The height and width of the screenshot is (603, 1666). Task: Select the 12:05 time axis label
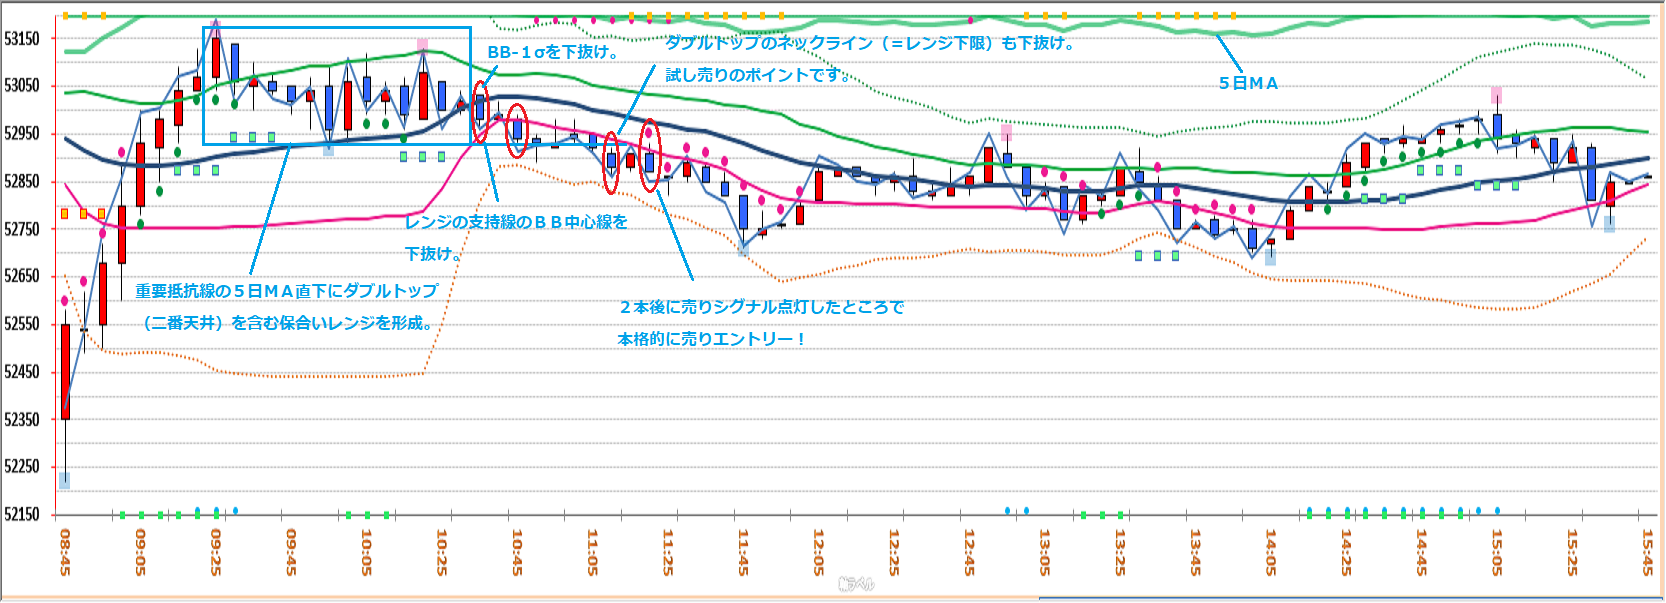tap(818, 551)
